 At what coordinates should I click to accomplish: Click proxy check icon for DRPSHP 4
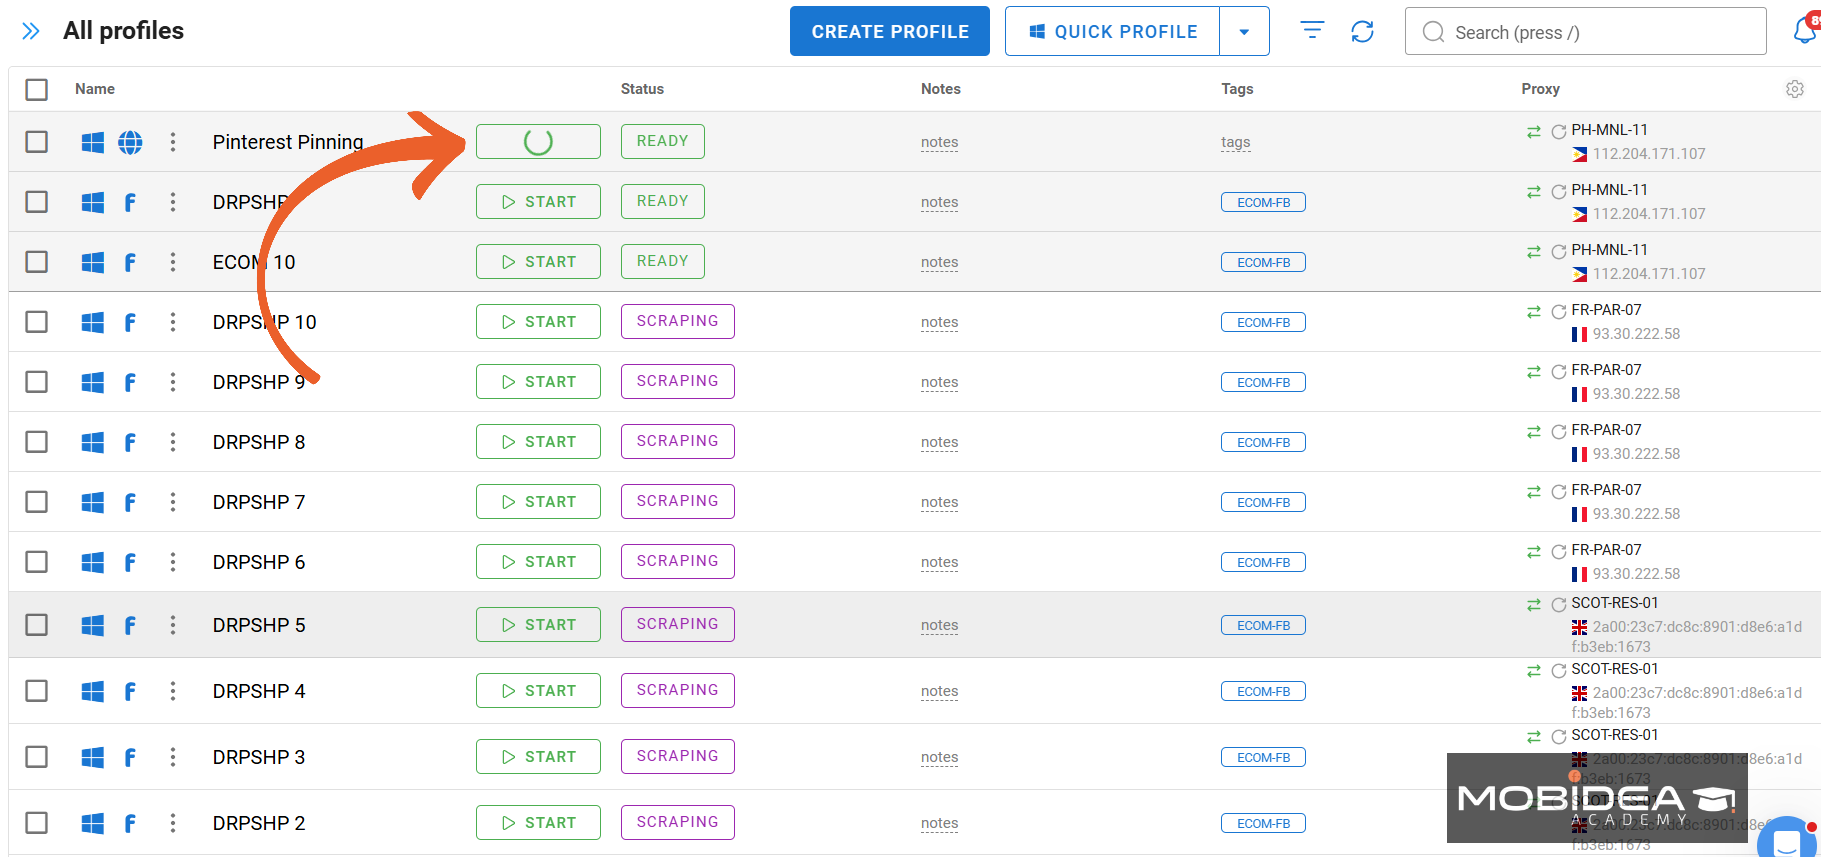click(x=1558, y=670)
